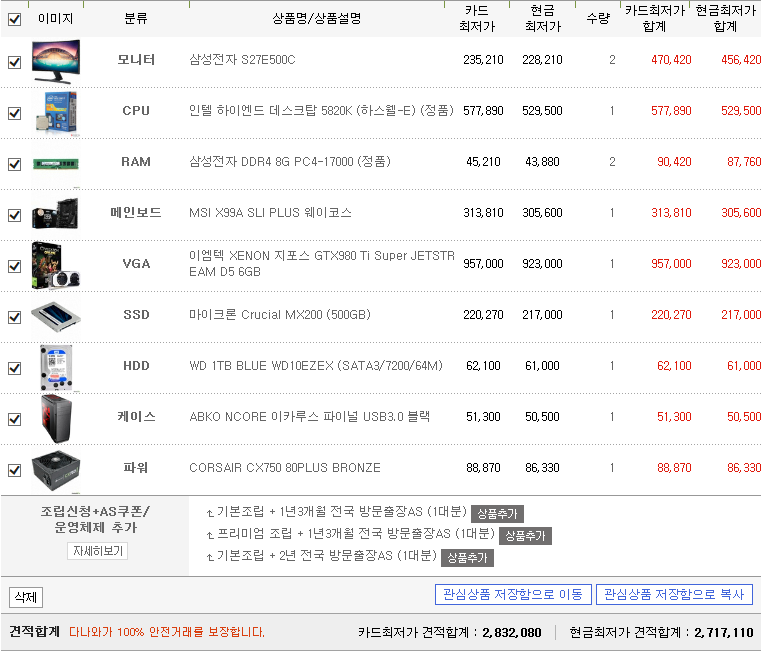Add 기본조립 + 1년3개월 AS via 상품추가
The height and width of the screenshot is (662, 769).
(x=497, y=514)
